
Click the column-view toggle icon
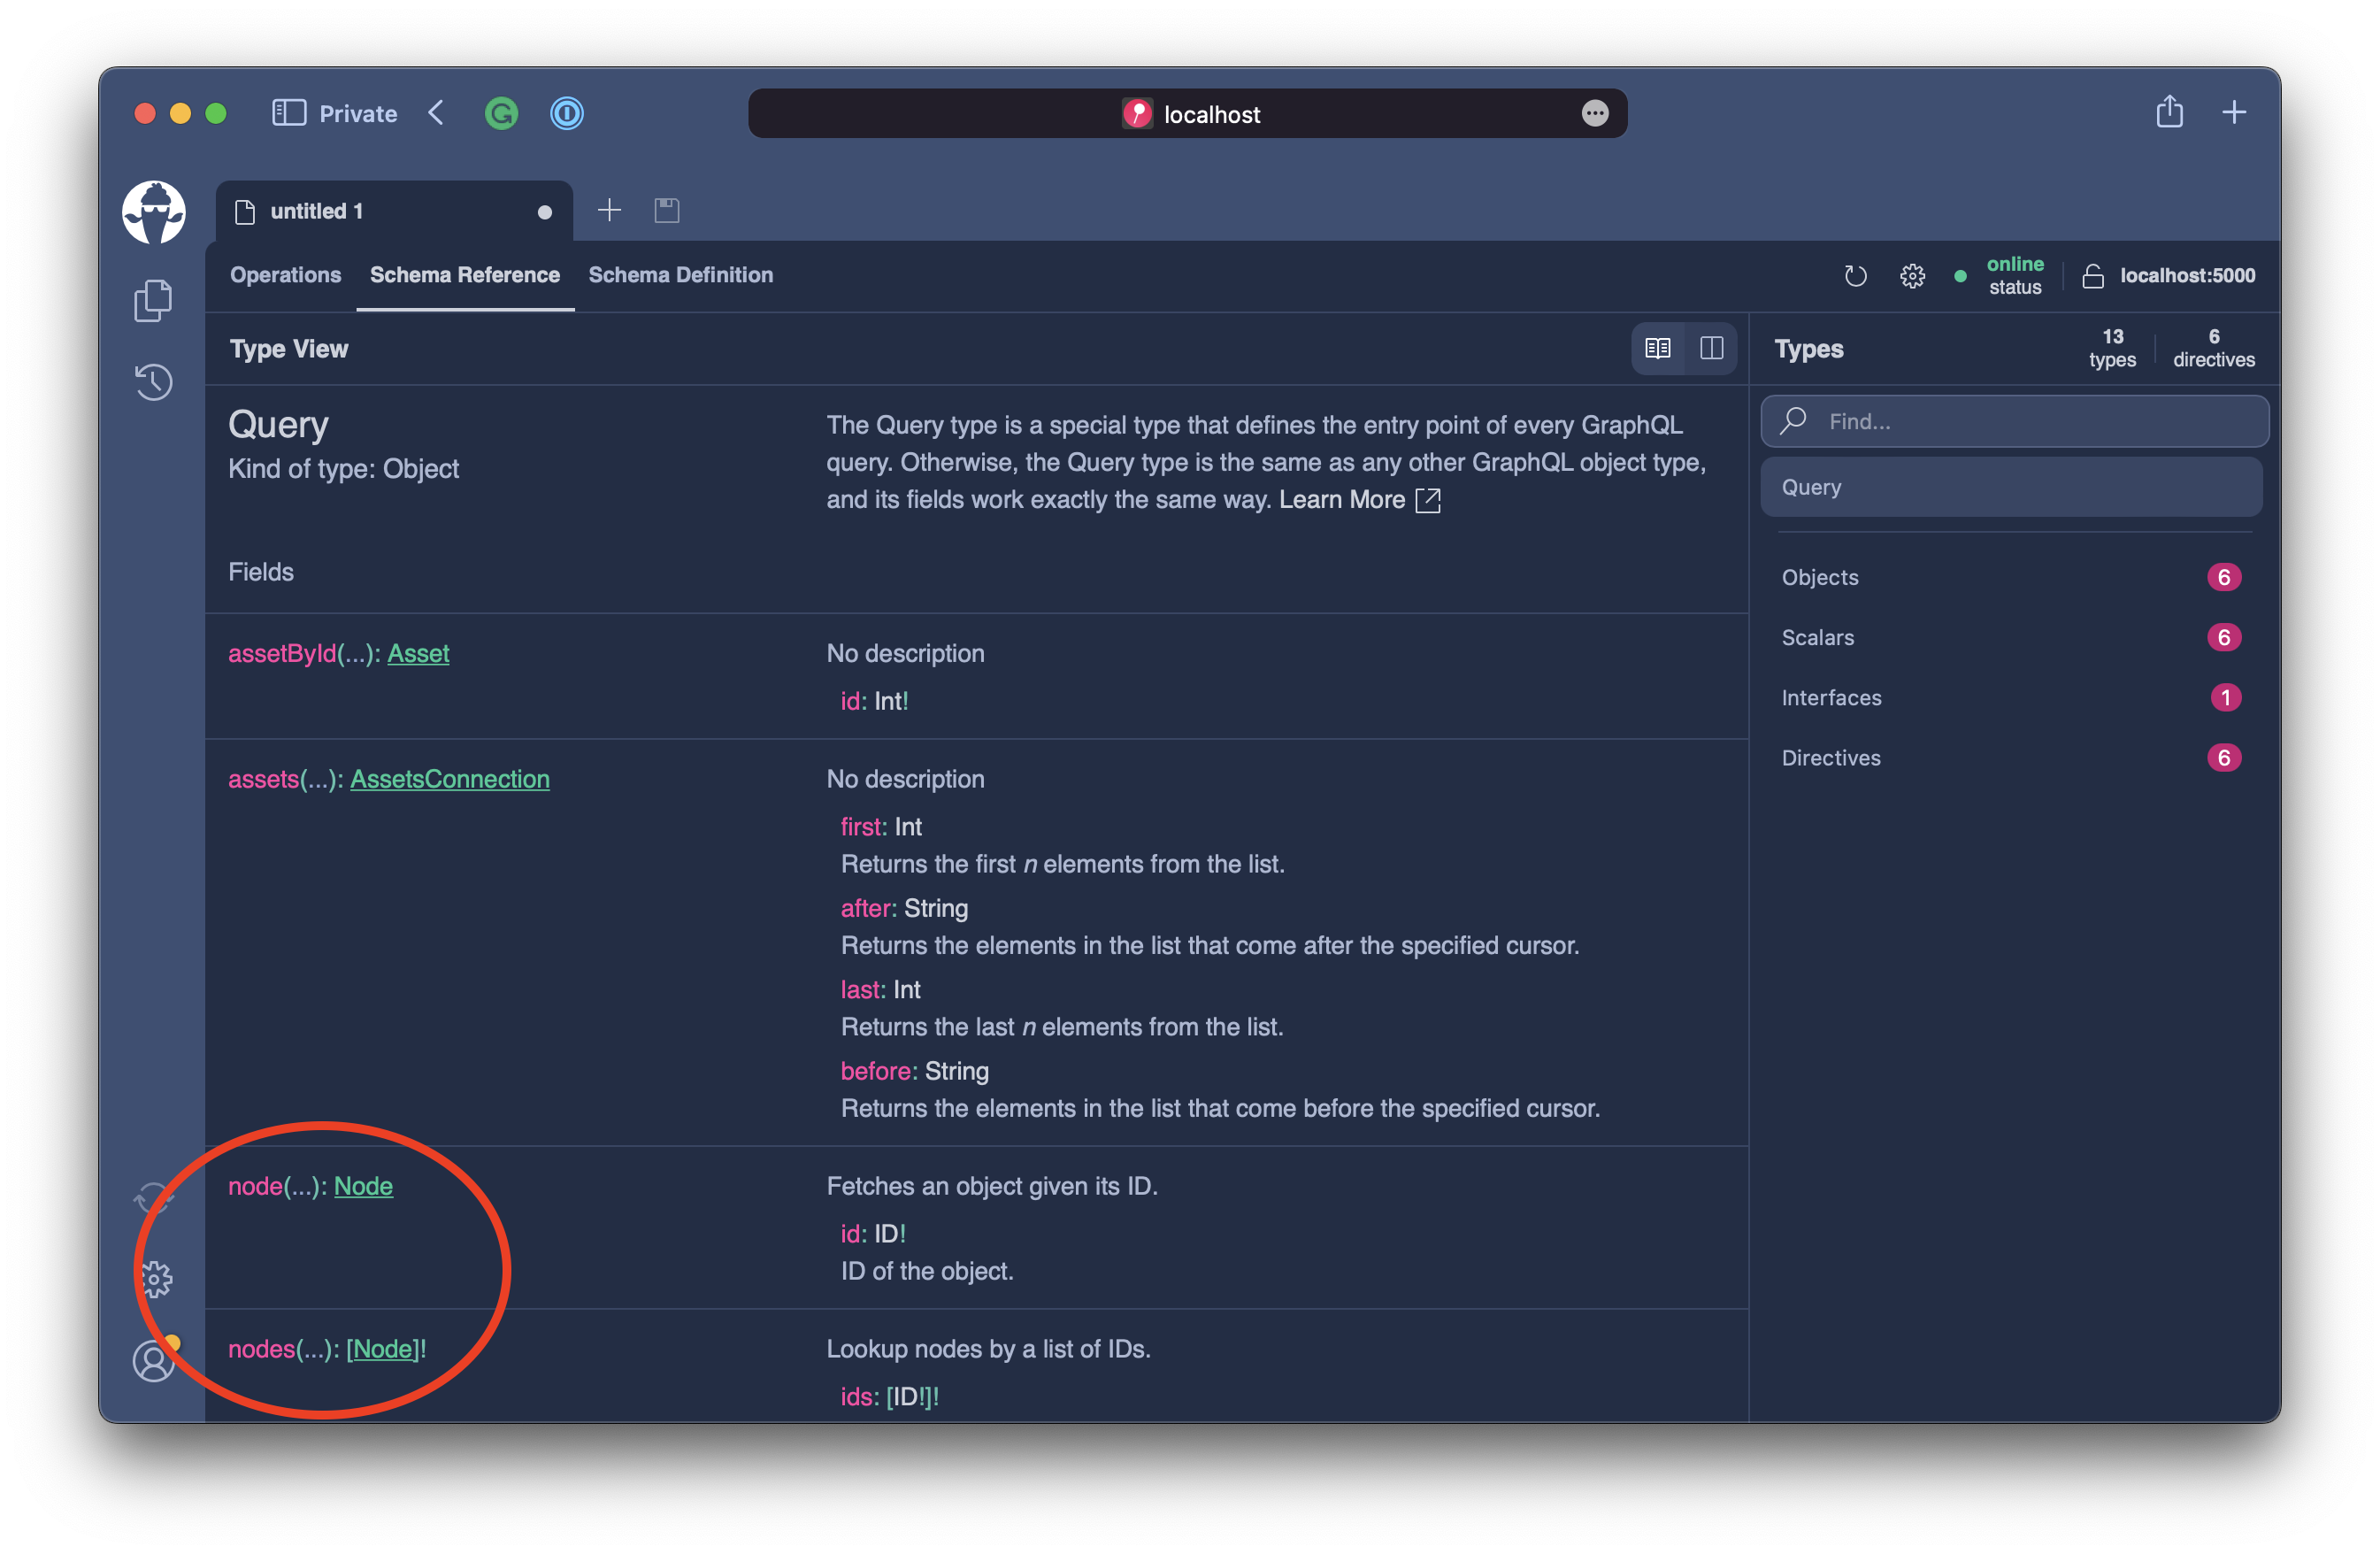click(x=1710, y=349)
